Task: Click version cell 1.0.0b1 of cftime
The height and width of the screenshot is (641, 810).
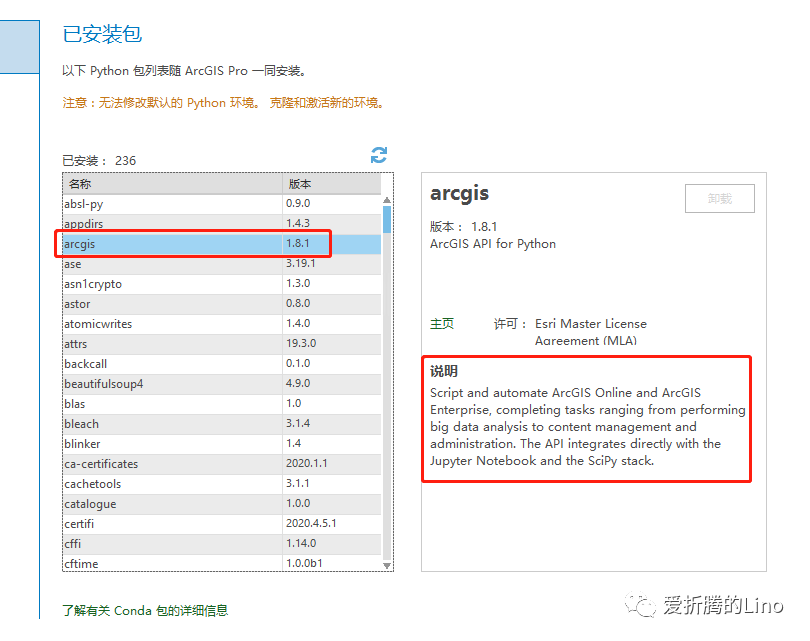Action: pos(332,563)
